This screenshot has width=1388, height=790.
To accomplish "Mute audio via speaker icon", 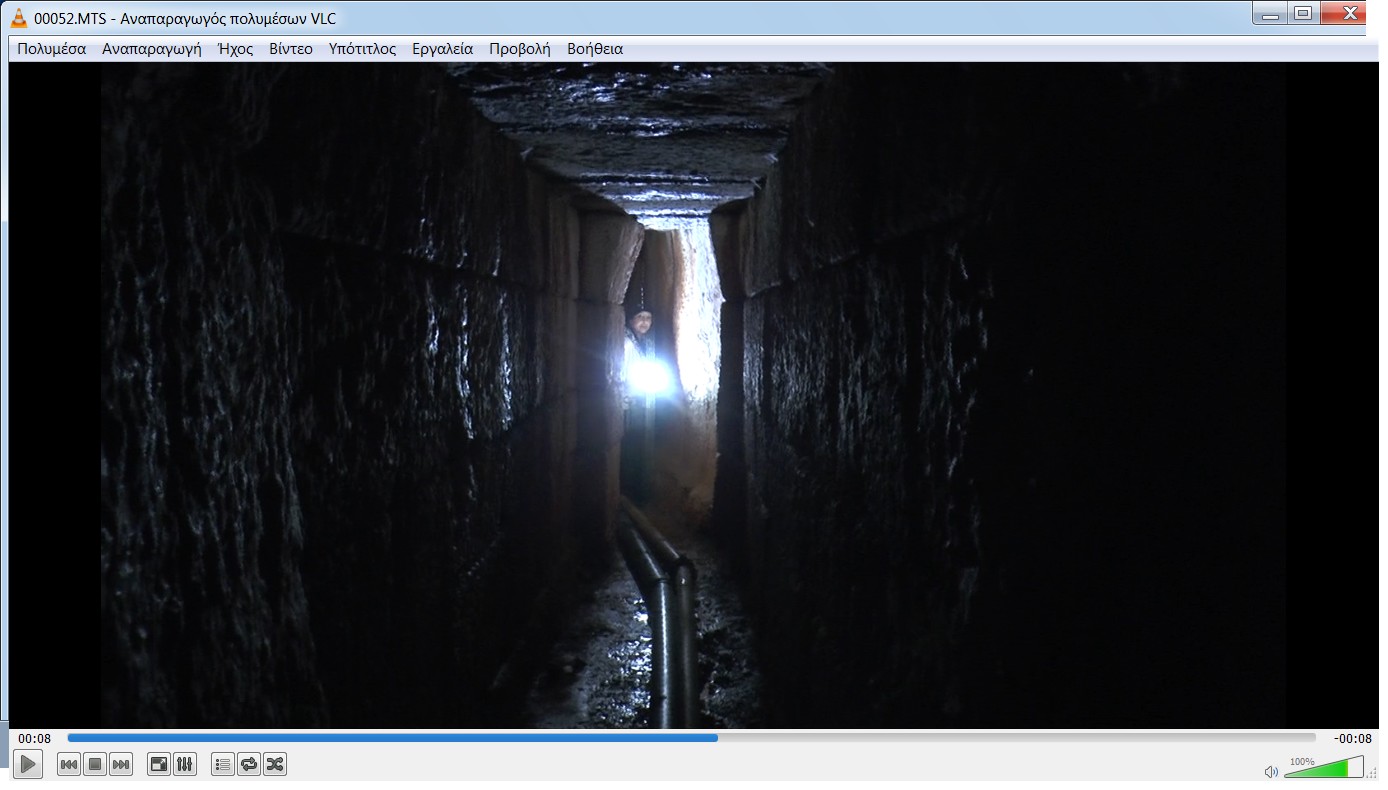I will (x=1271, y=771).
